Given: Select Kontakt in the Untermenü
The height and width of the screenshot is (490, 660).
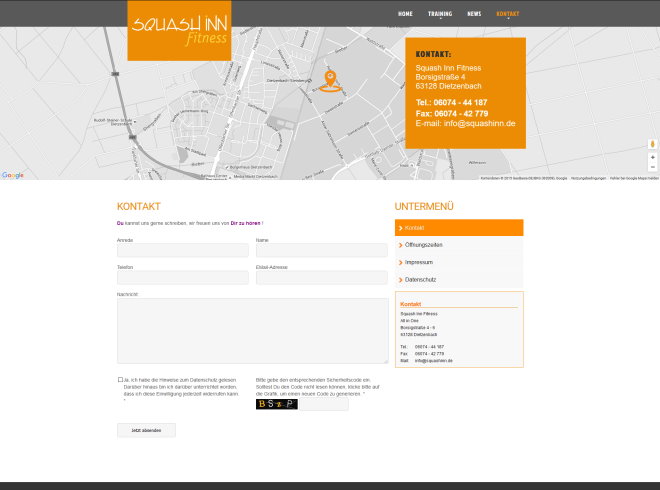Looking at the screenshot, I should 459,228.
